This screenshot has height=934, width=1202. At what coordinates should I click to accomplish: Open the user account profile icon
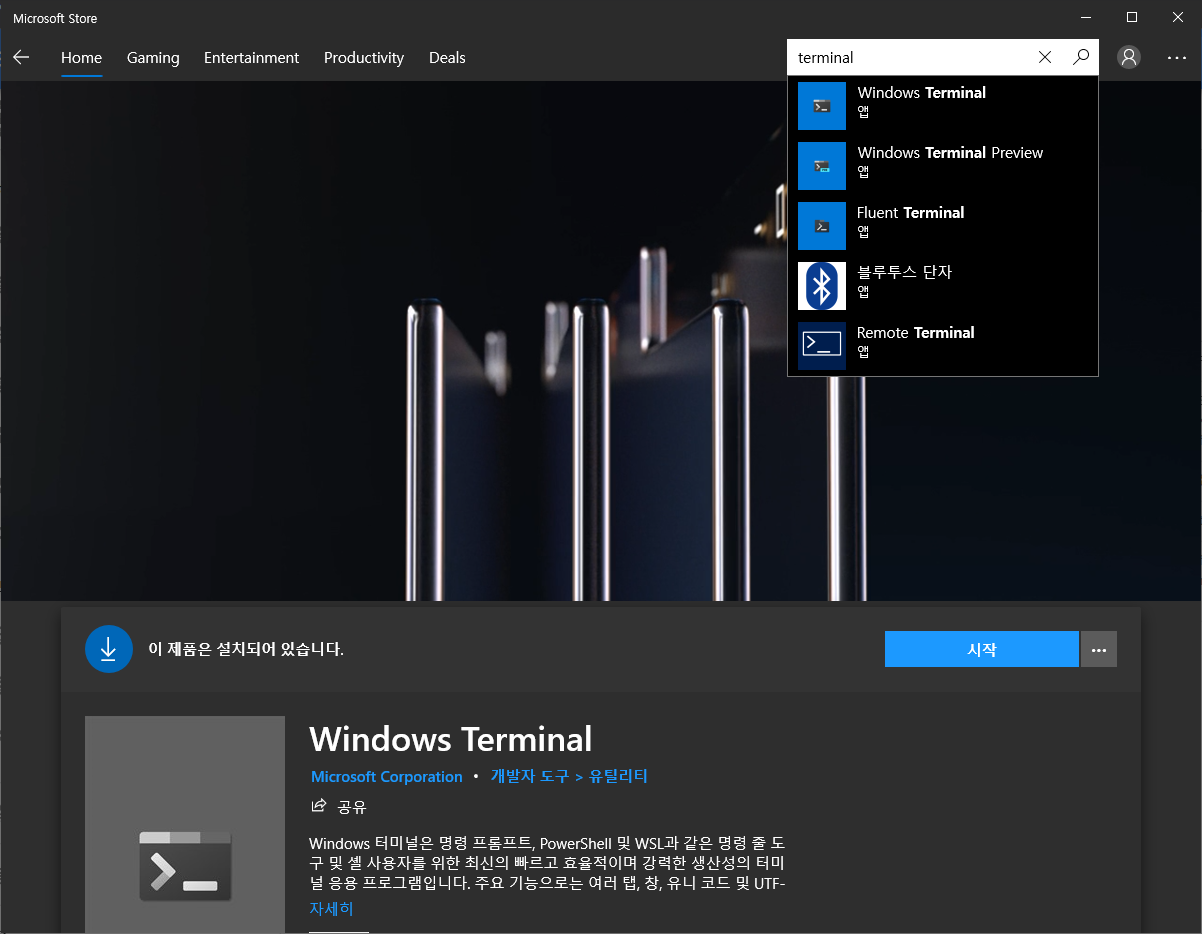[1129, 58]
